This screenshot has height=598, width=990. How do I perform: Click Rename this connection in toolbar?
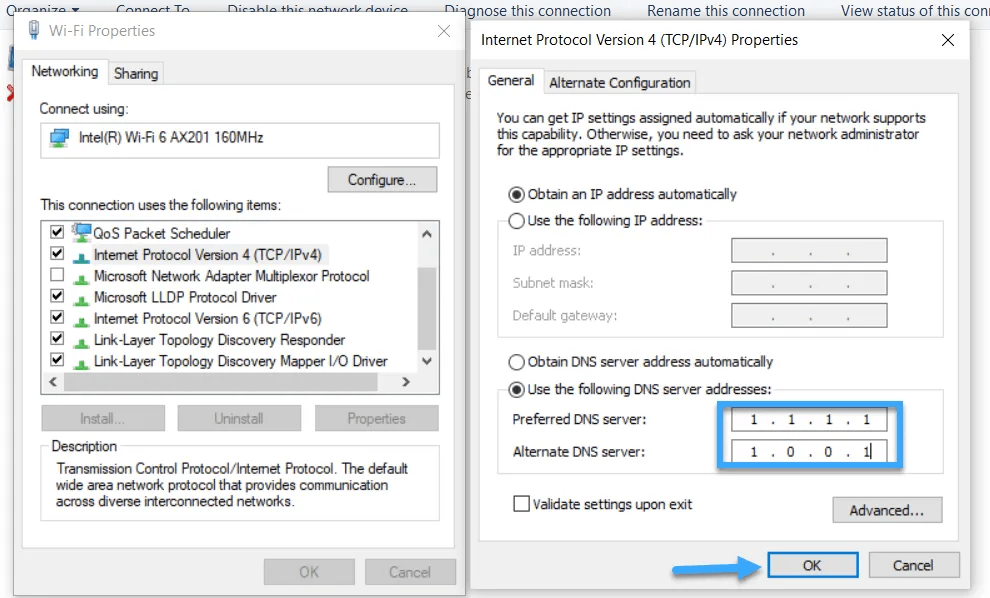click(726, 11)
